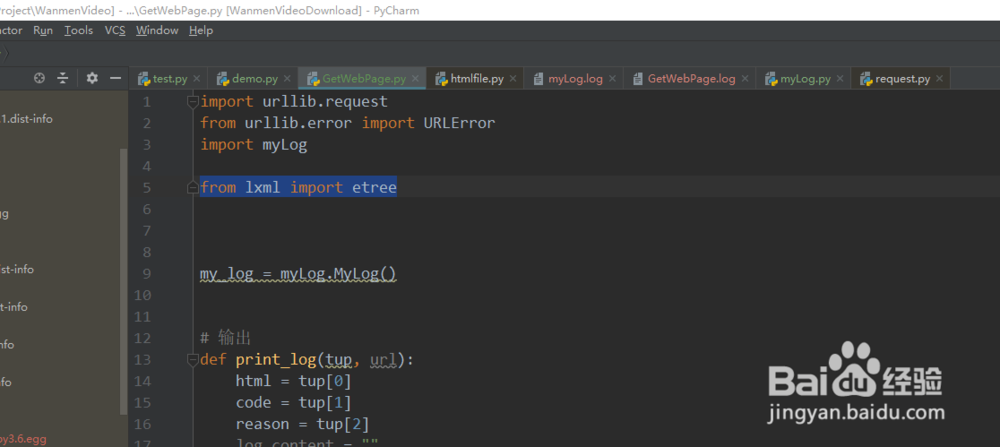Close the request.py tab
The image size is (1000, 447).
click(939, 79)
